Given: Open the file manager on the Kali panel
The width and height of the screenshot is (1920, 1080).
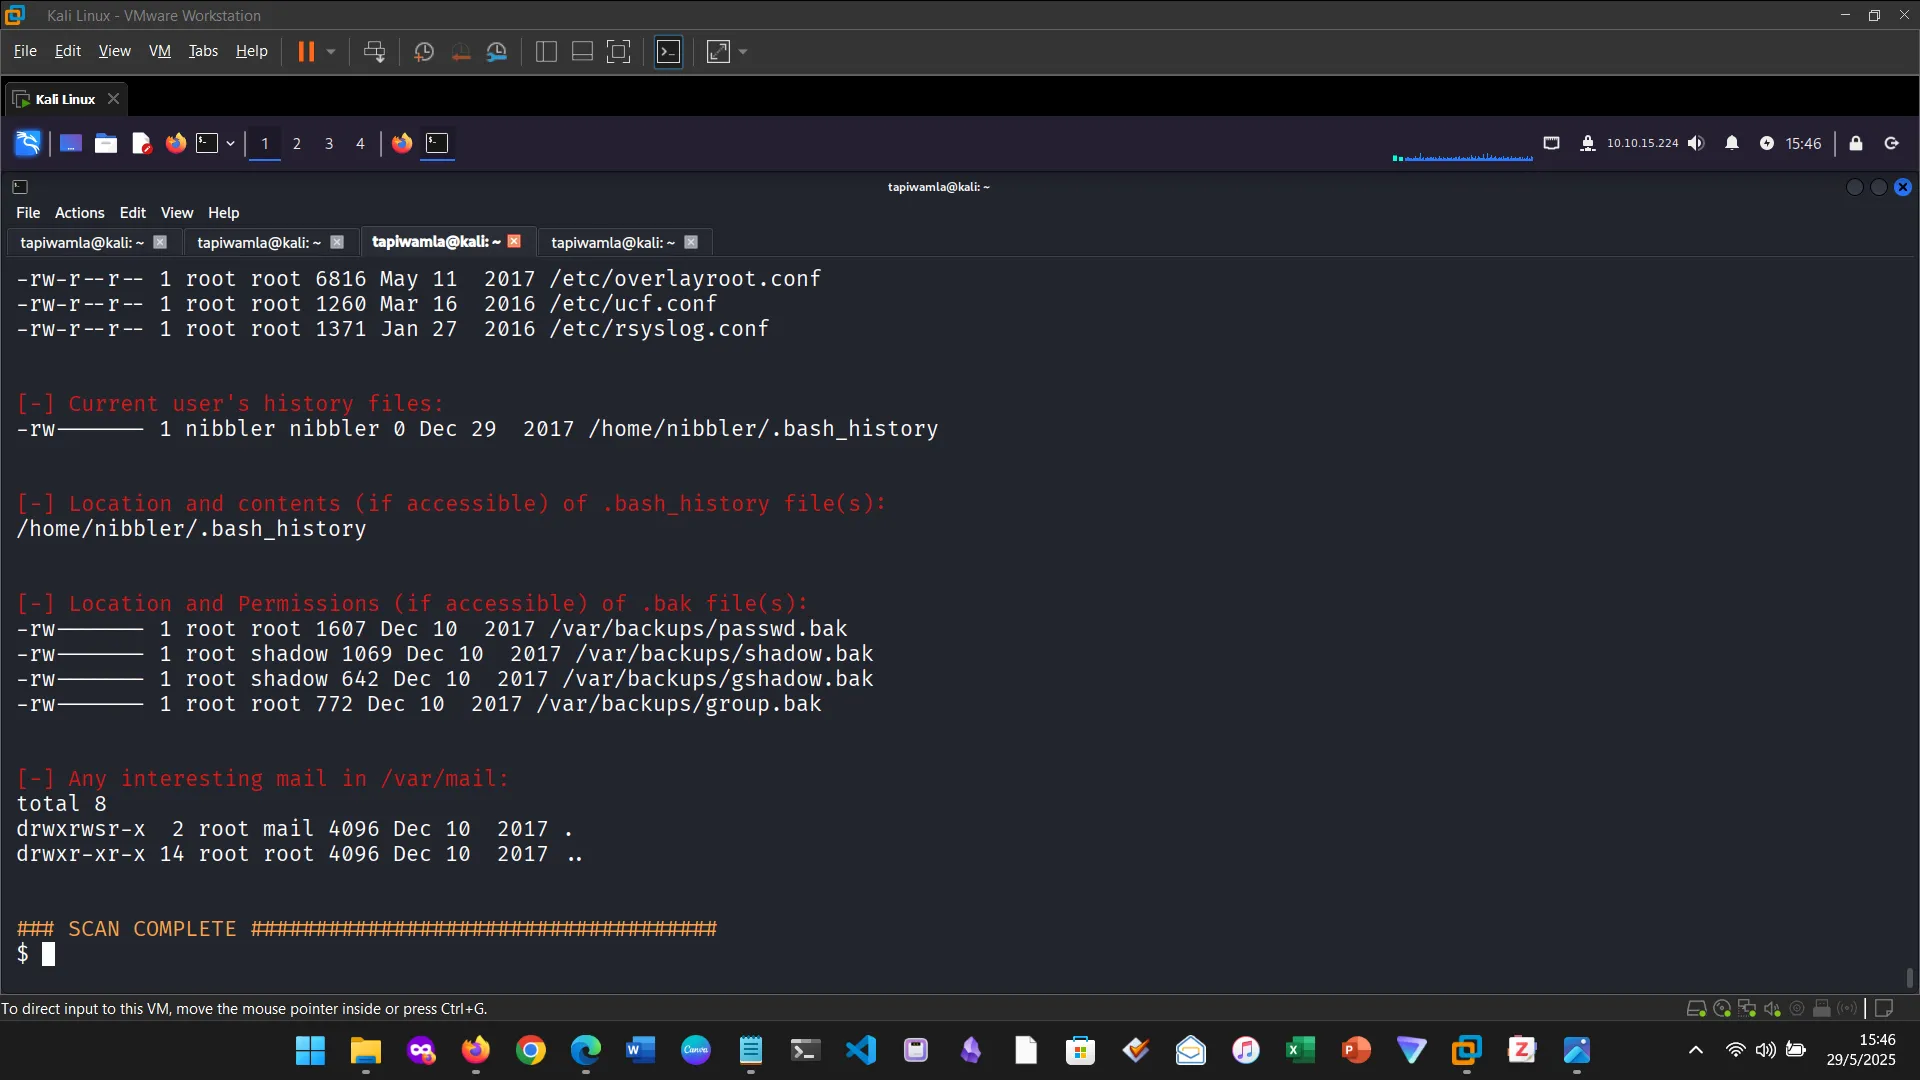Looking at the screenshot, I should (x=105, y=143).
